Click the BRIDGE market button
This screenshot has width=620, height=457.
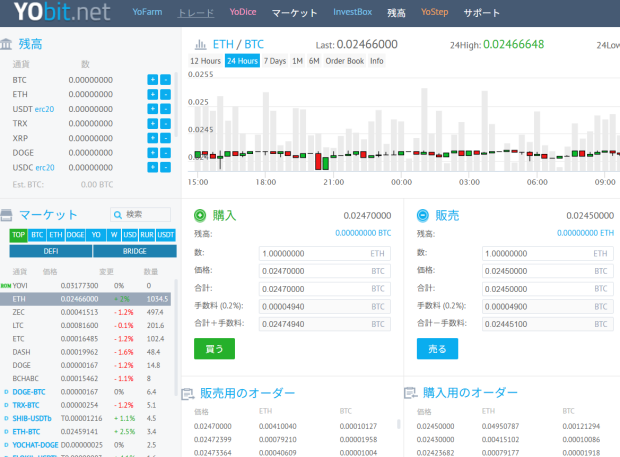click(135, 251)
